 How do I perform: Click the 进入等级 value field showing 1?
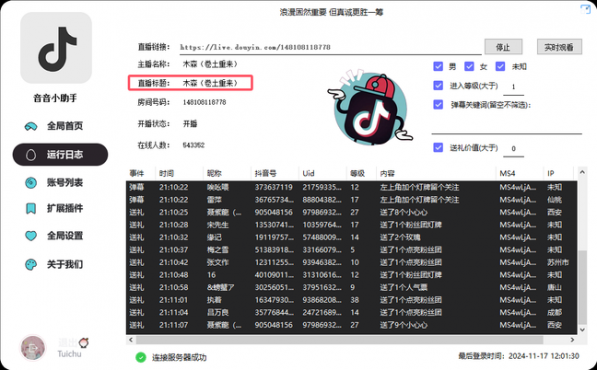pos(513,87)
